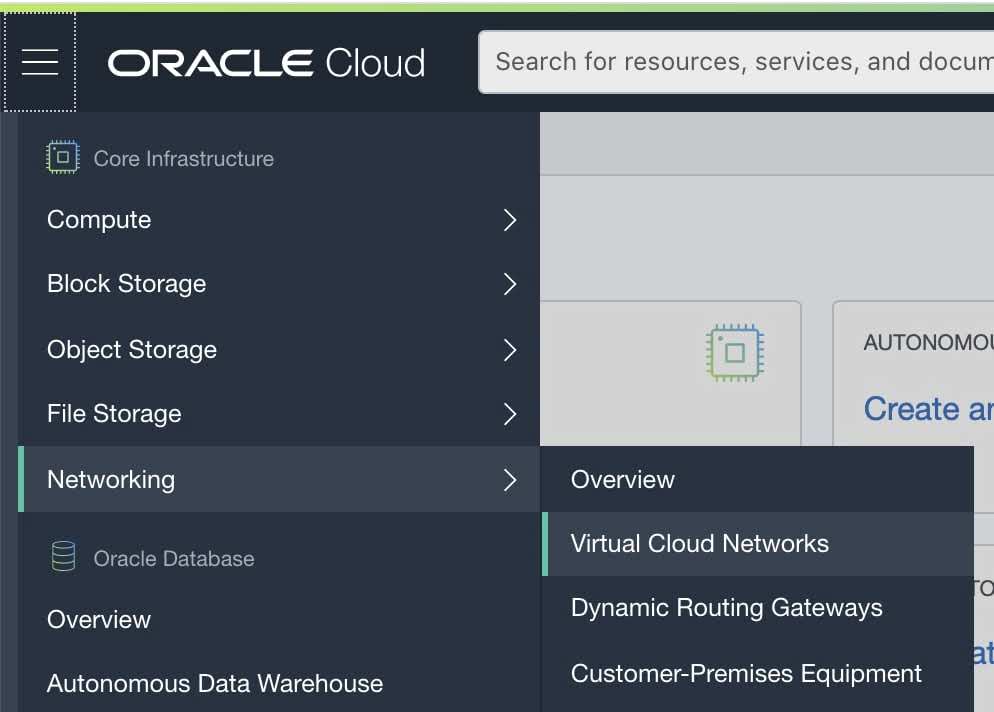Open the Block Storage menu item
Viewport: 994px width, 712px height.
point(279,284)
